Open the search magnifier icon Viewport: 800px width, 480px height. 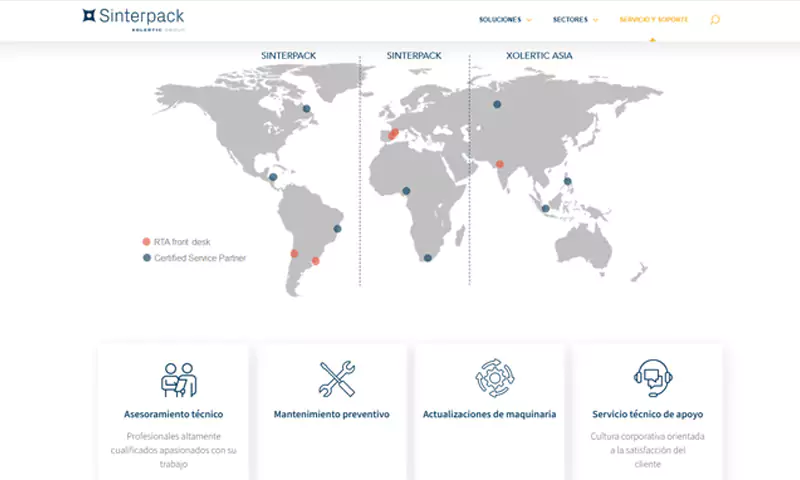[715, 20]
